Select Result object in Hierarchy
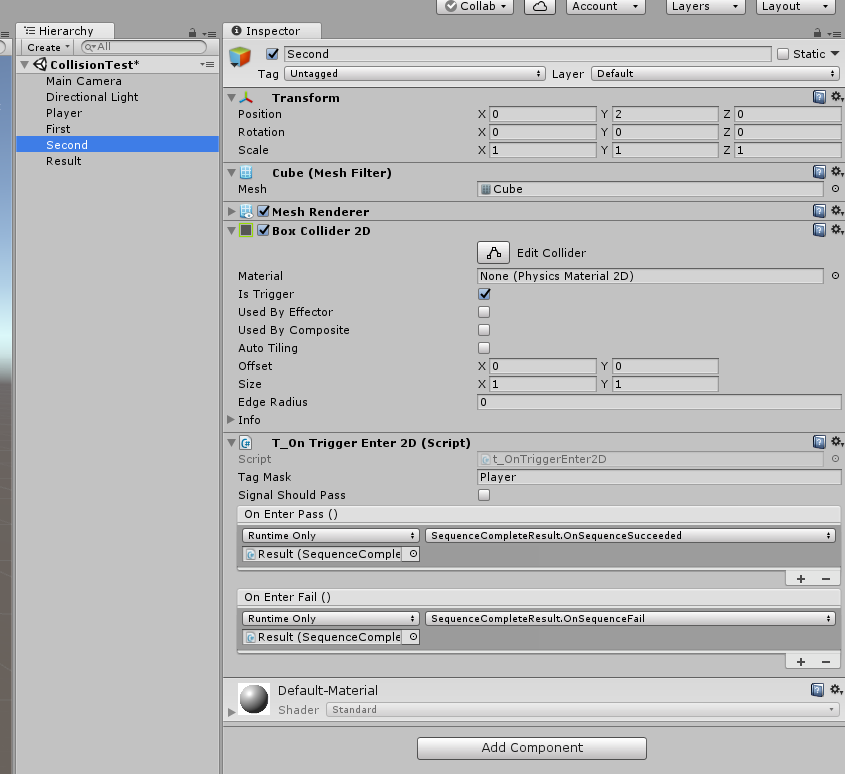Screen dimensions: 845x774 click(x=117, y=161)
